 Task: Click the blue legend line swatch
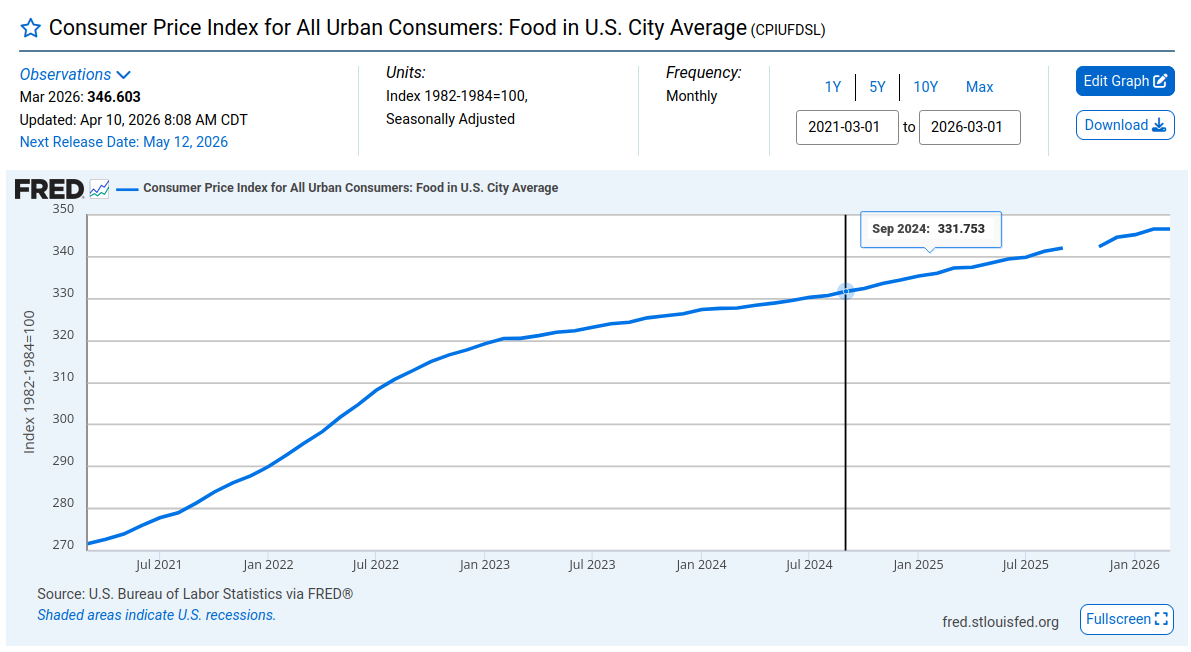127,188
